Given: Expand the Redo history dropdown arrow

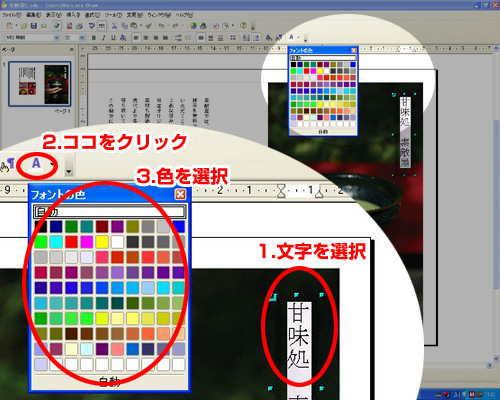Looking at the screenshot, I should pos(183,25).
